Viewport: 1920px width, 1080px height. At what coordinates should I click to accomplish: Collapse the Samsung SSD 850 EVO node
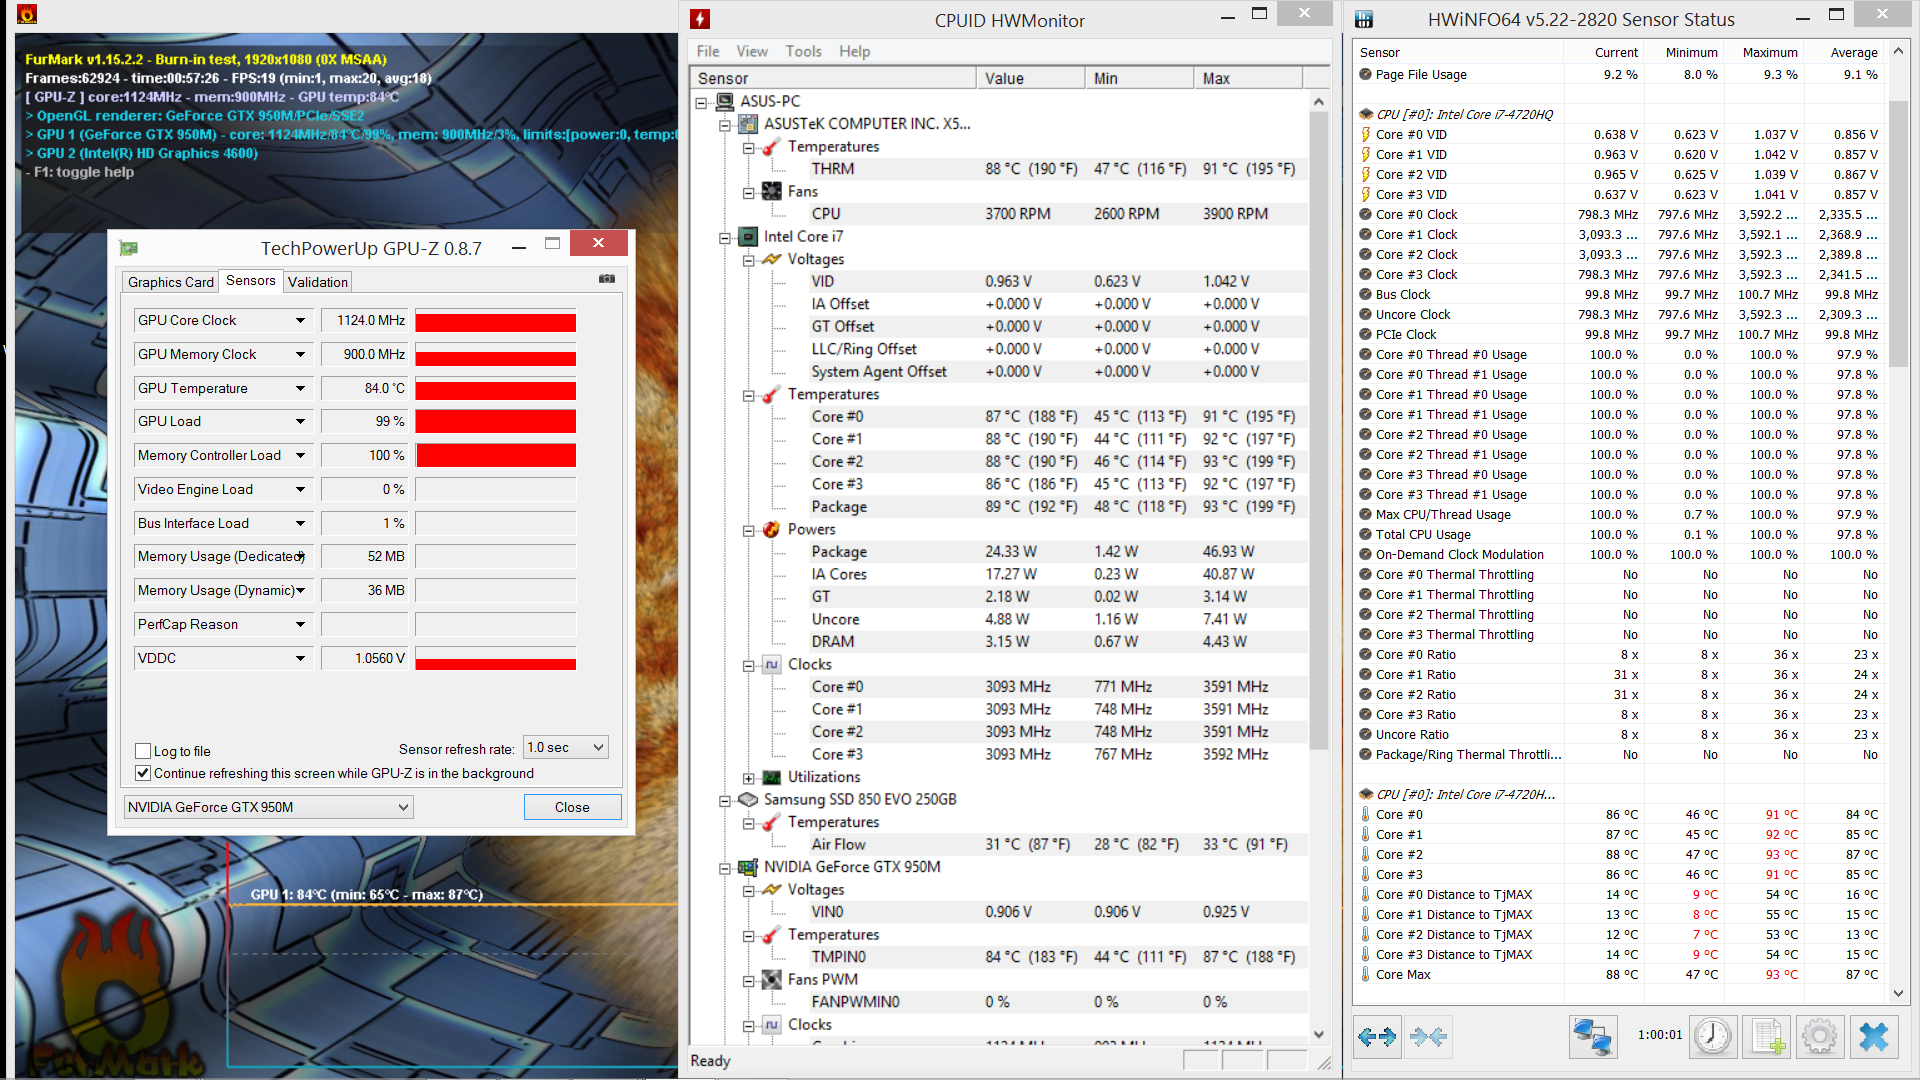[725, 800]
